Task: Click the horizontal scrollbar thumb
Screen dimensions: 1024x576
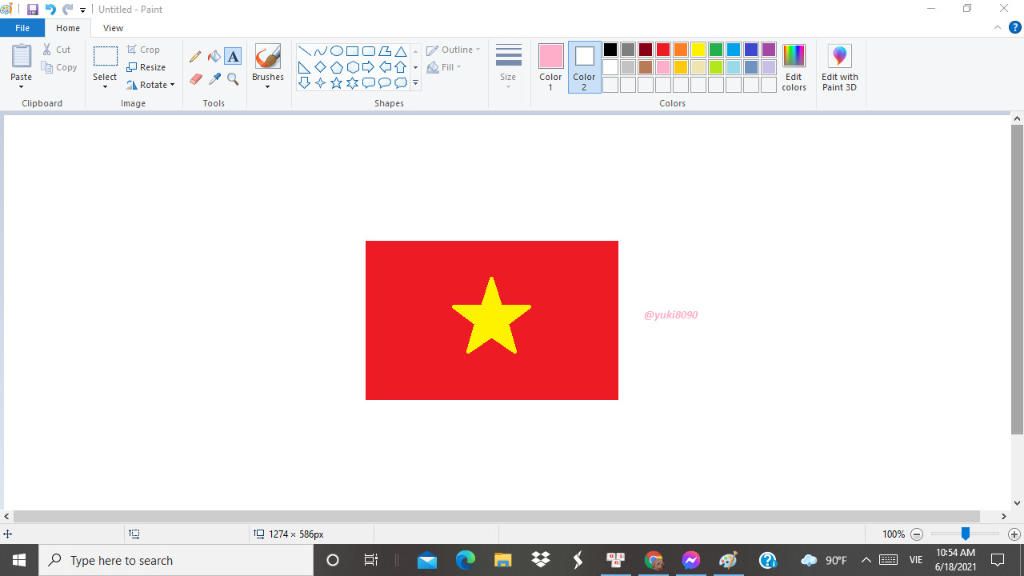Action: click(497, 516)
